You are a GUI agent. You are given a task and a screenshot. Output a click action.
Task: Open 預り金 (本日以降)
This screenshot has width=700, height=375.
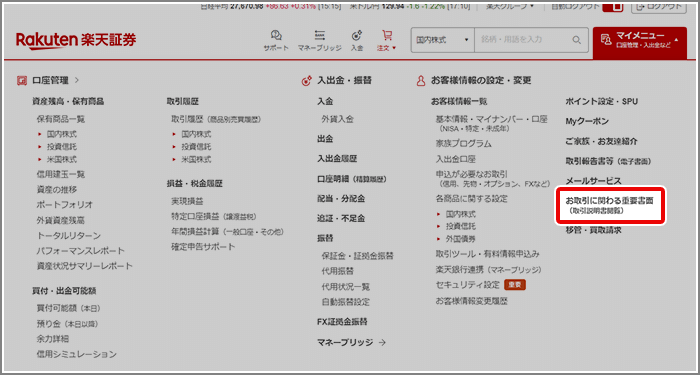point(67,324)
